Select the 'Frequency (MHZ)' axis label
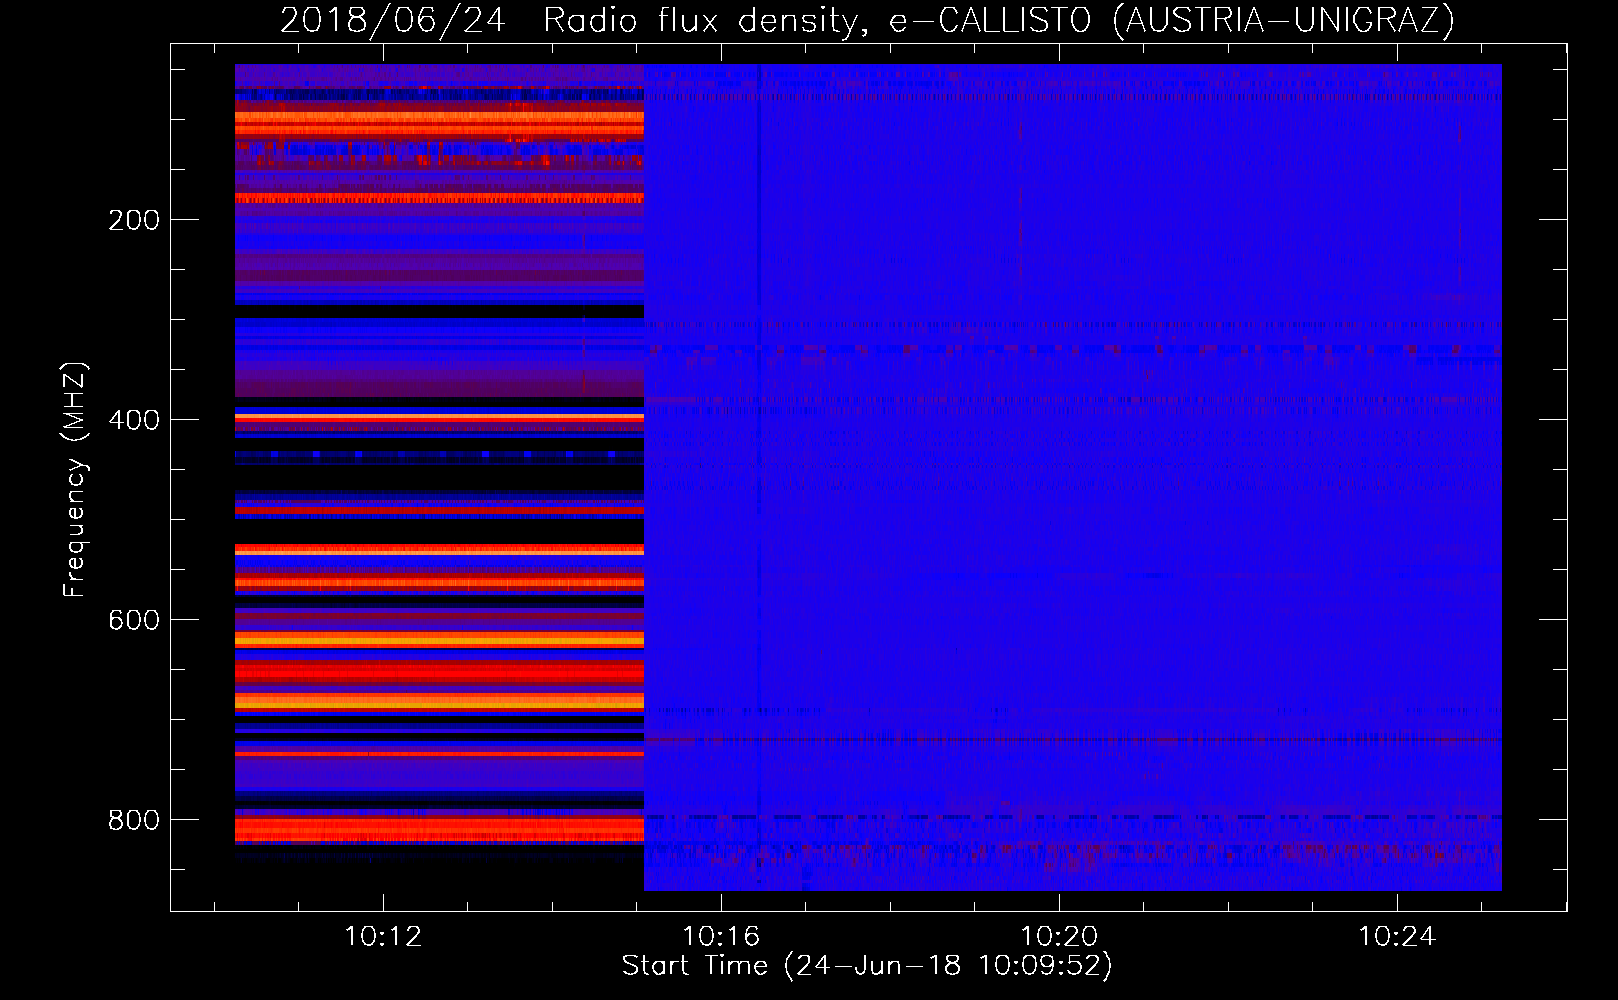1618x1000 pixels. click(x=75, y=480)
